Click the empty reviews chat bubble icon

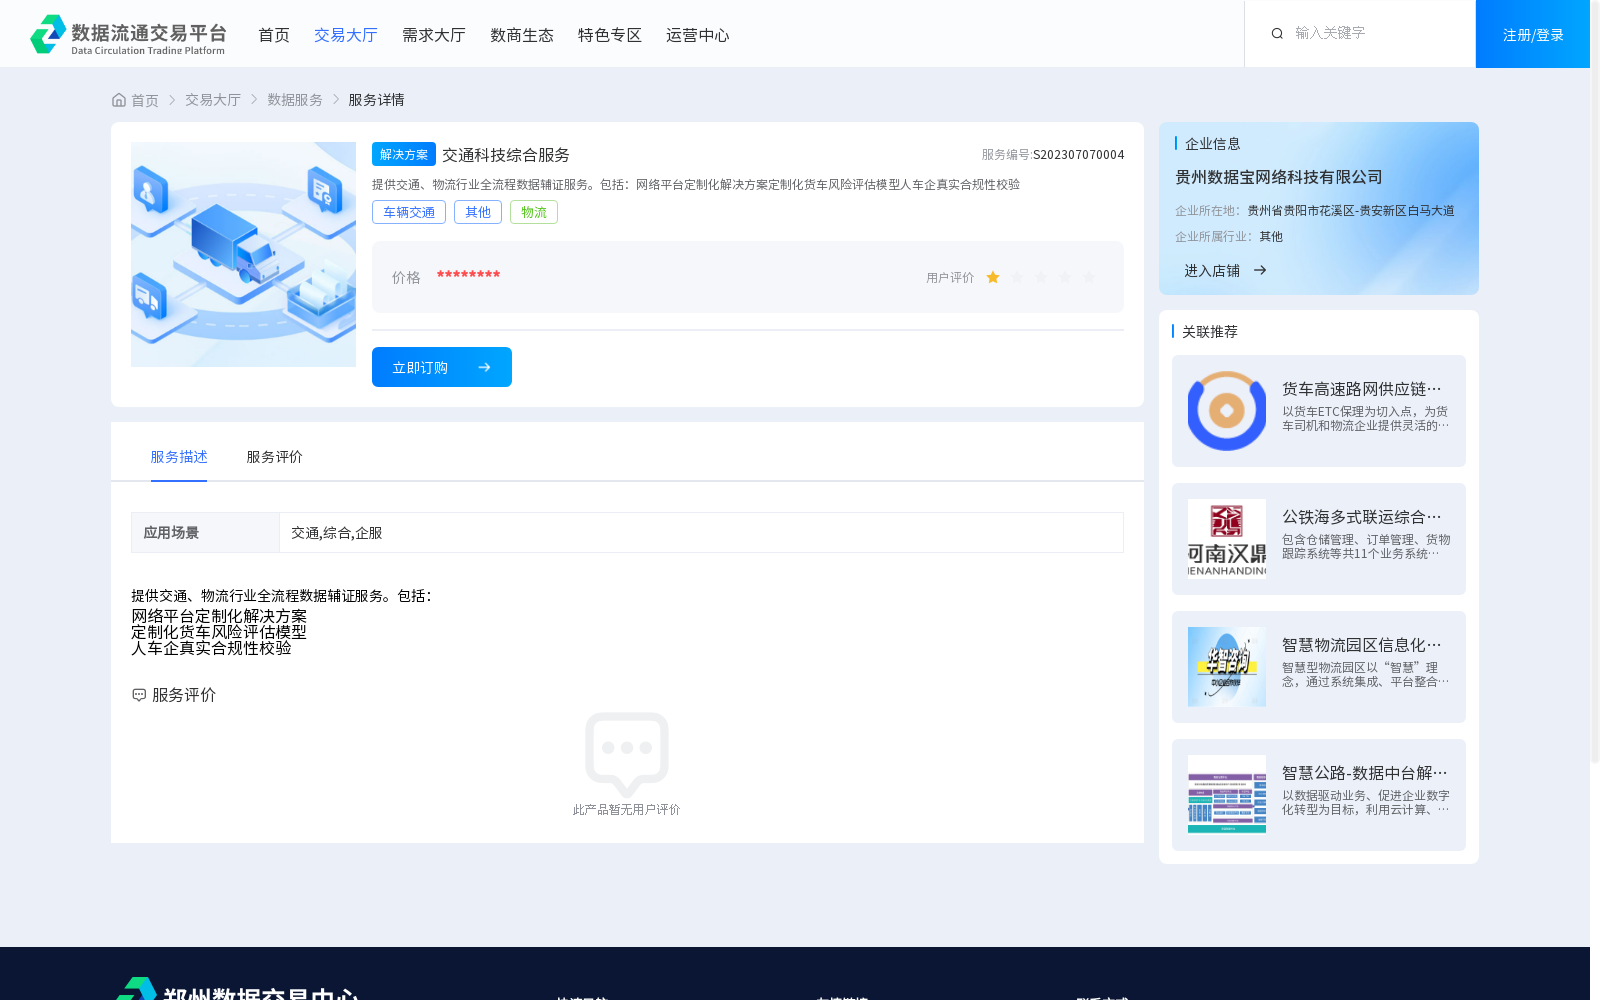(x=627, y=753)
